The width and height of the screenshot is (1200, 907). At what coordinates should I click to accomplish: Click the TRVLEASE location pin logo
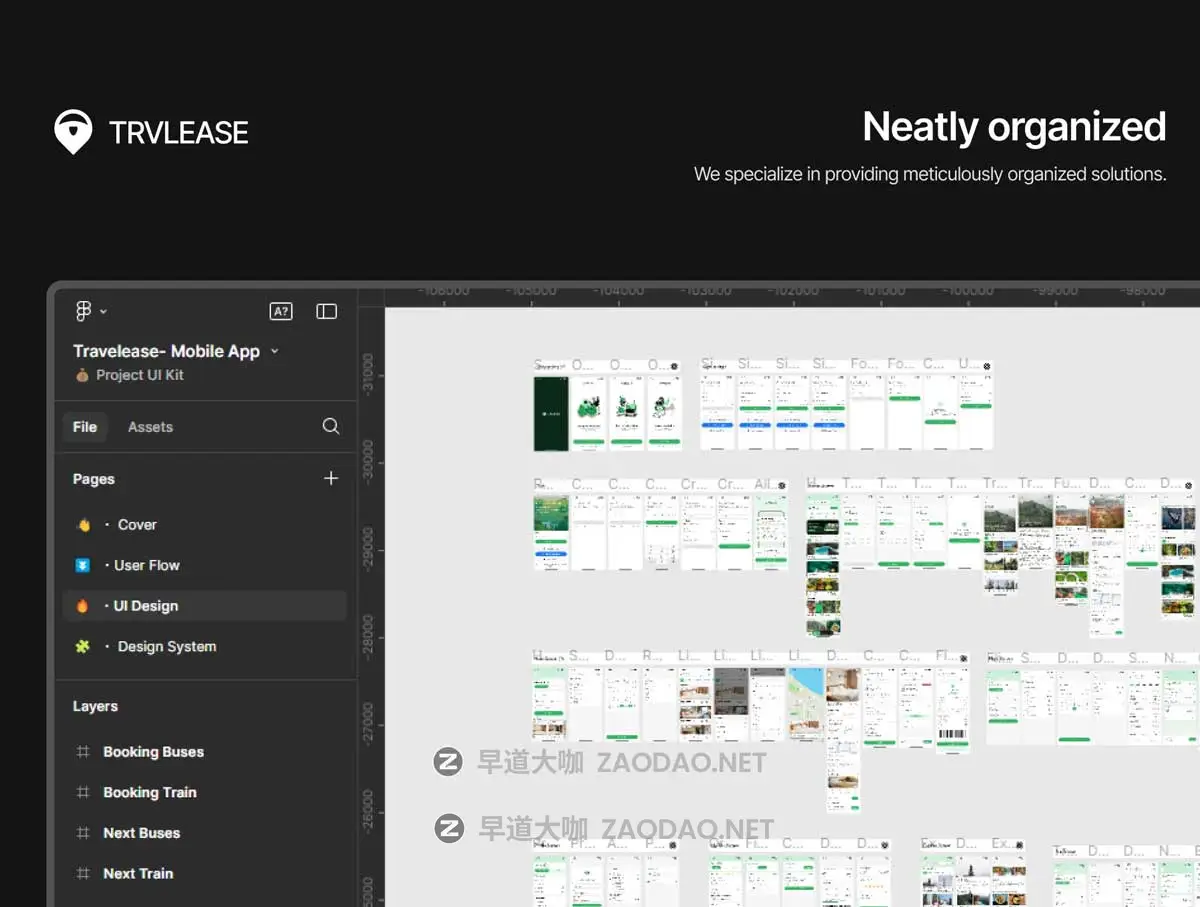point(73,132)
